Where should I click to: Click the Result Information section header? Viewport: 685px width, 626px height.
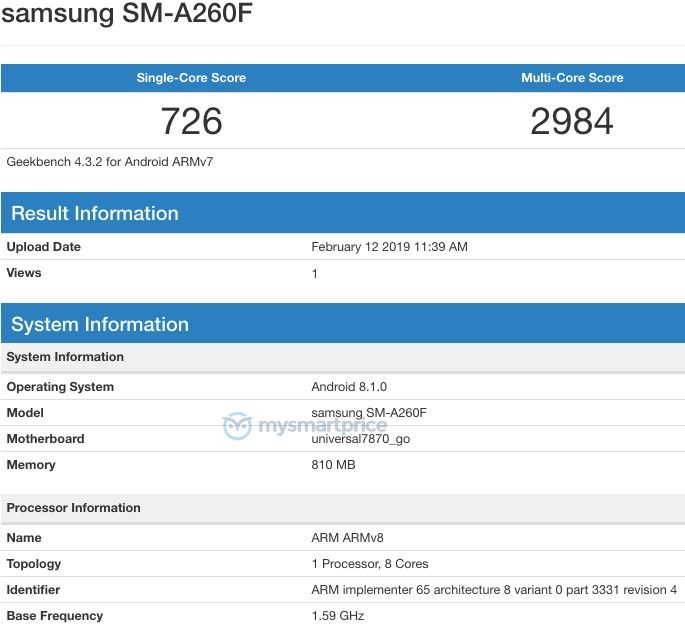pyautogui.click(x=342, y=213)
